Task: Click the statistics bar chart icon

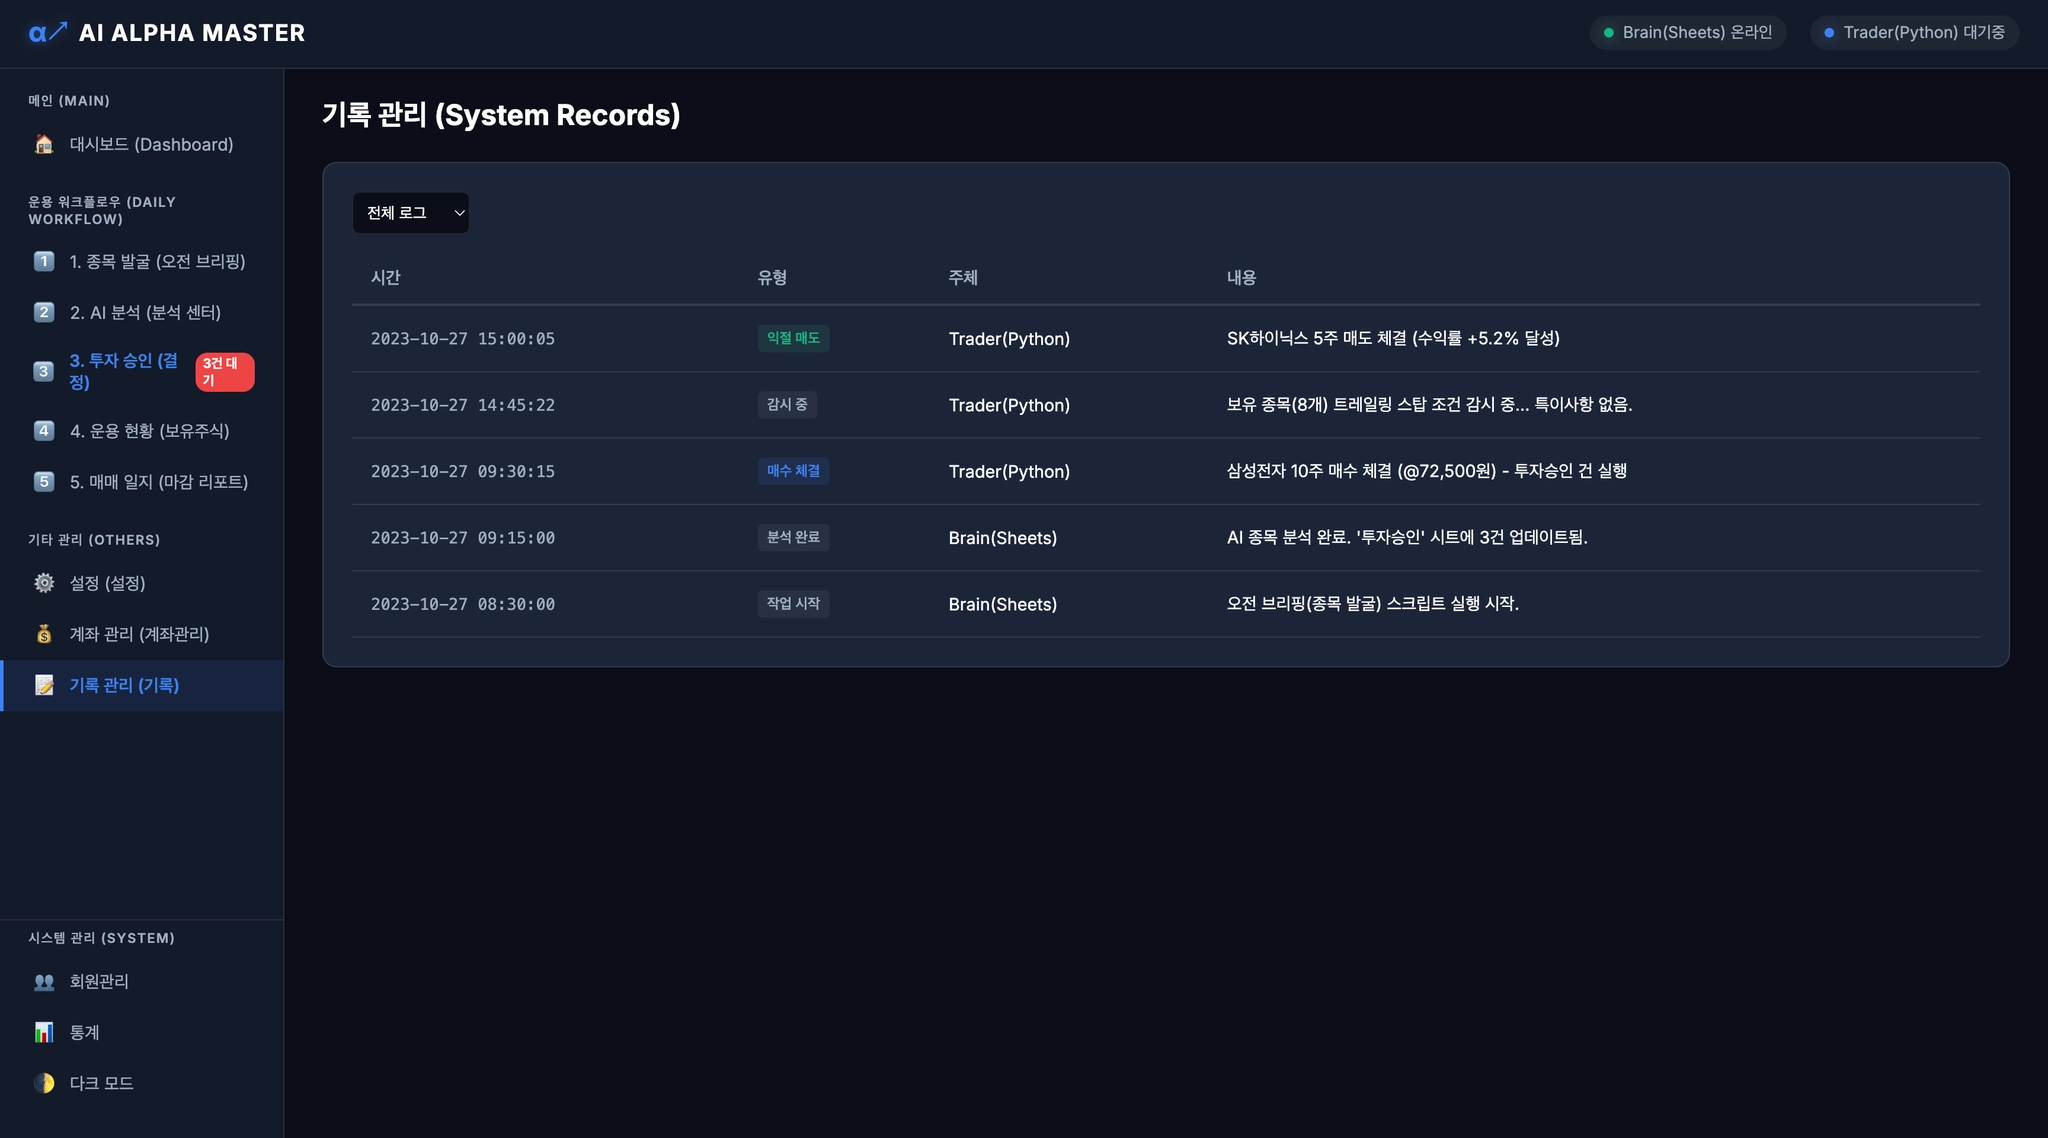Action: pyautogui.click(x=44, y=1032)
